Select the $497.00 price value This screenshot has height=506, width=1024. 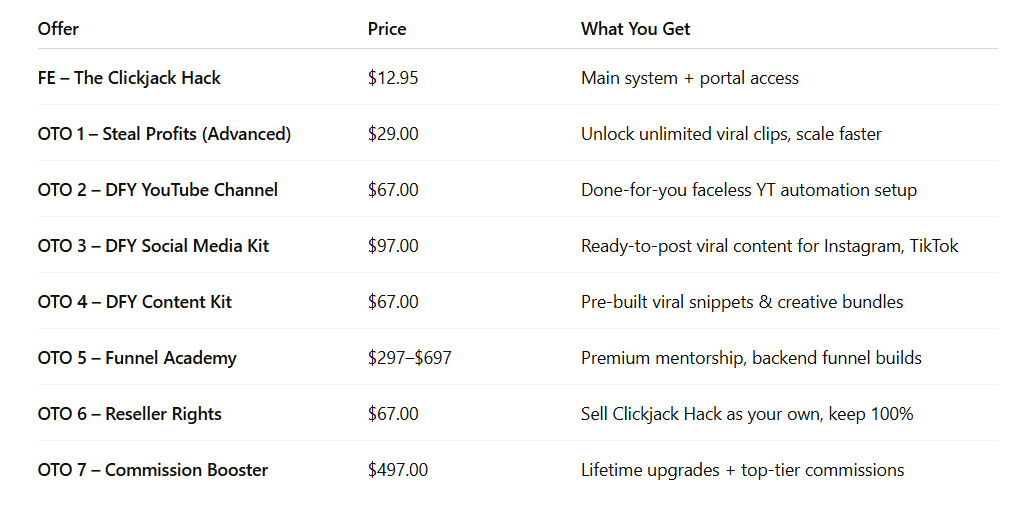coord(398,470)
